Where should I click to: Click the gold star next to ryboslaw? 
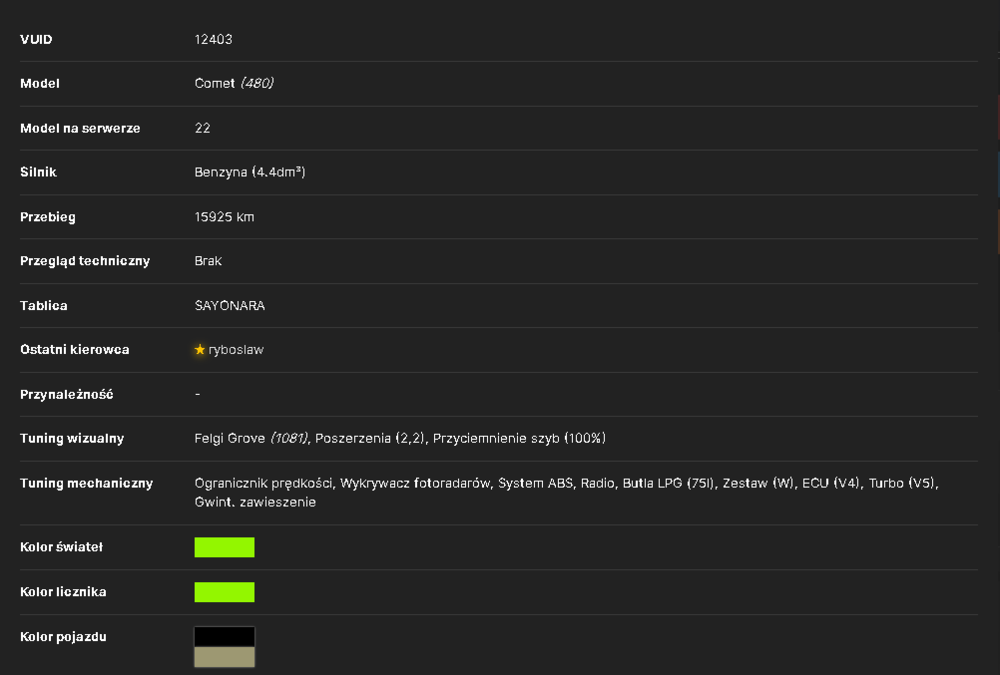click(200, 350)
